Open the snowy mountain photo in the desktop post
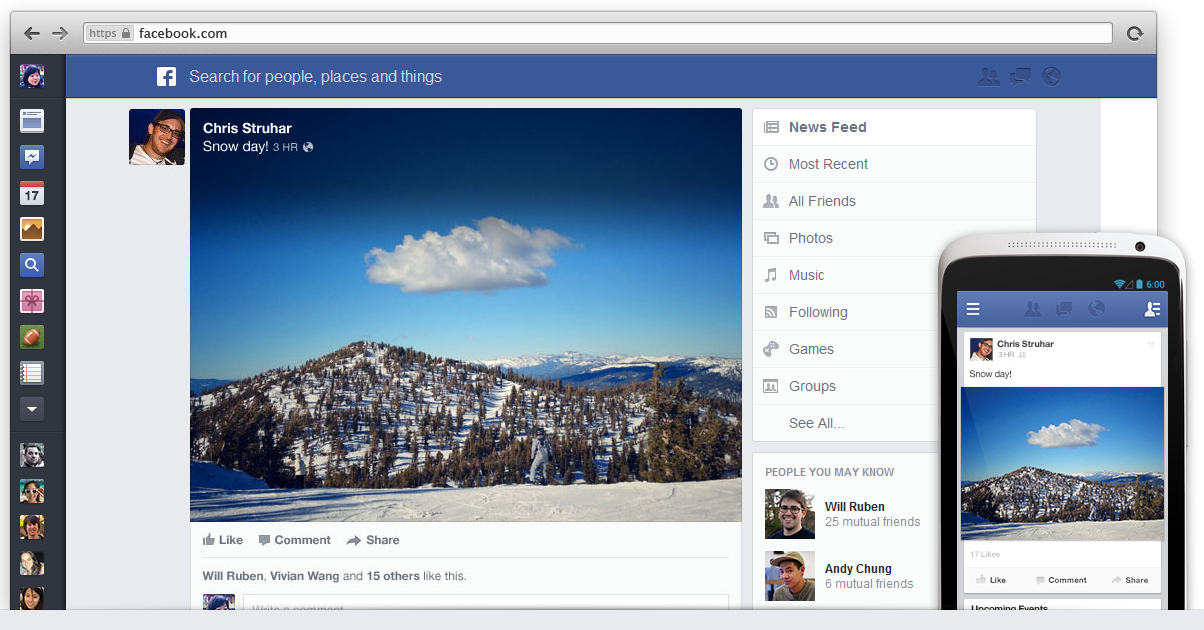The image size is (1204, 630). tap(466, 315)
